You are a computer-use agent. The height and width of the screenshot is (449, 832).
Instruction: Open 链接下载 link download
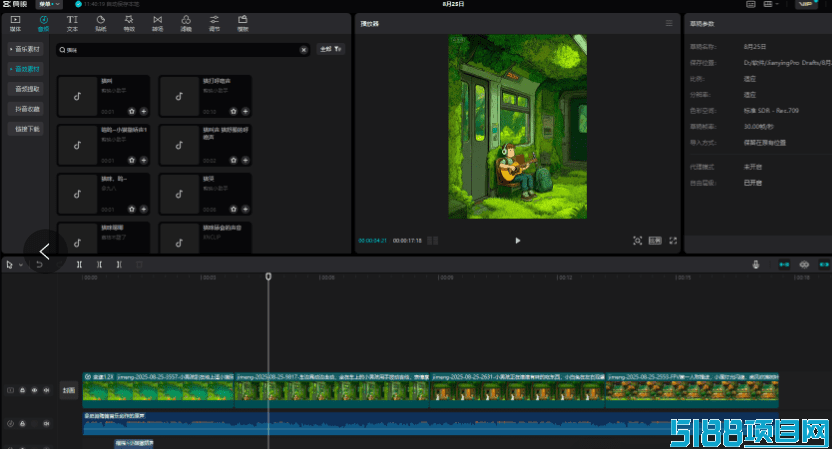pos(25,129)
